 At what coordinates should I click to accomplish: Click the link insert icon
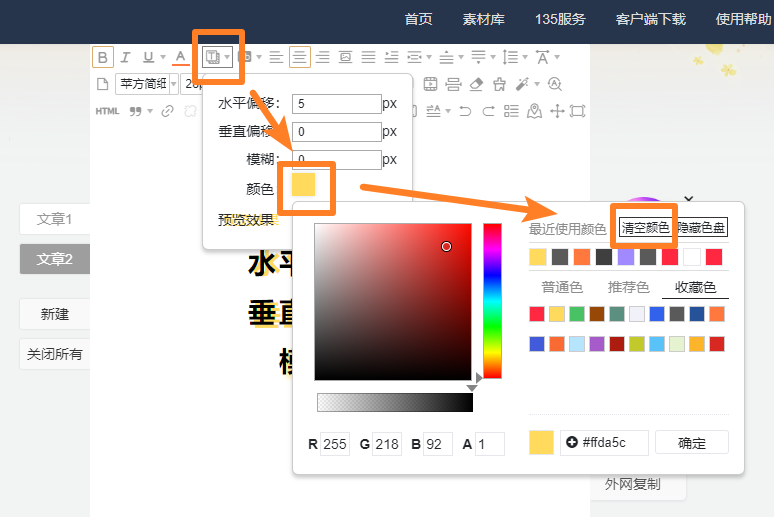tap(167, 111)
